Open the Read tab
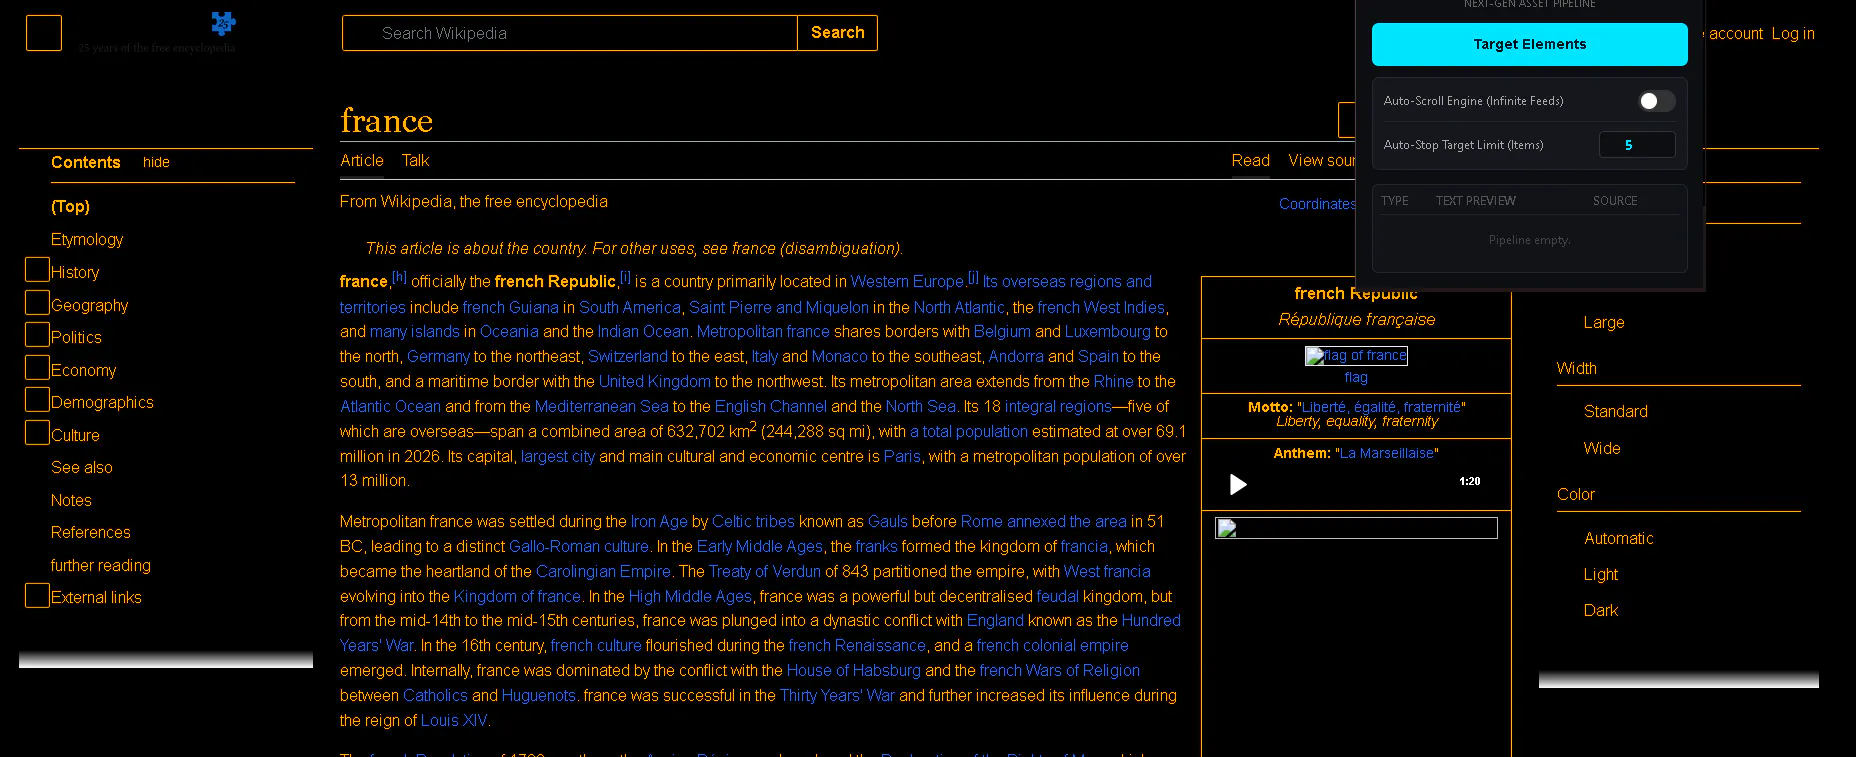 pos(1251,160)
